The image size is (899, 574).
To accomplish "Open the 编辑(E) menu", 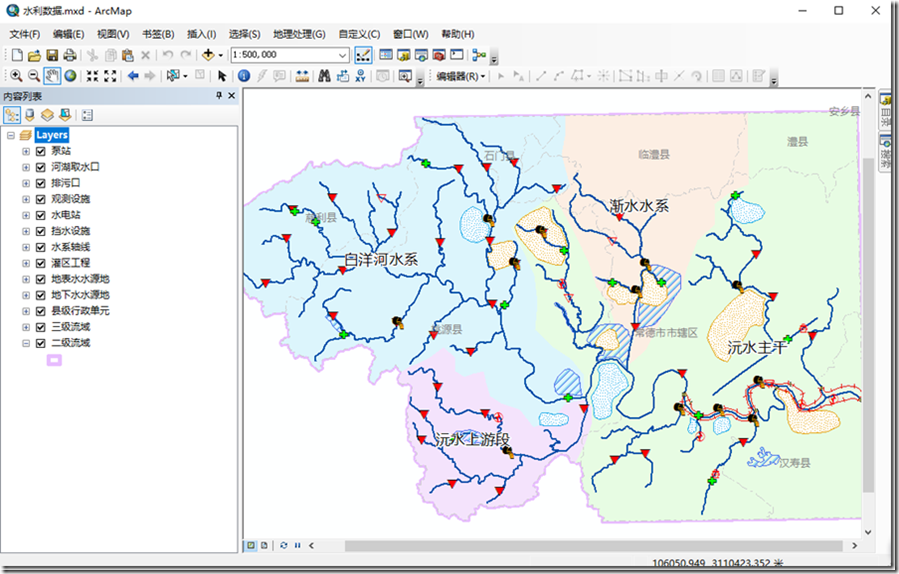I will [68, 34].
